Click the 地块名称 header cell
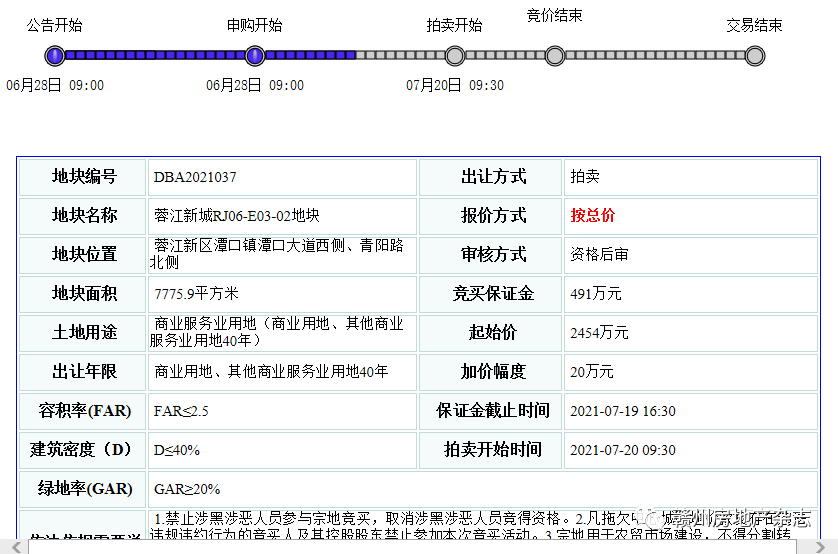Viewport: 838px width, 554px height. click(x=82, y=216)
